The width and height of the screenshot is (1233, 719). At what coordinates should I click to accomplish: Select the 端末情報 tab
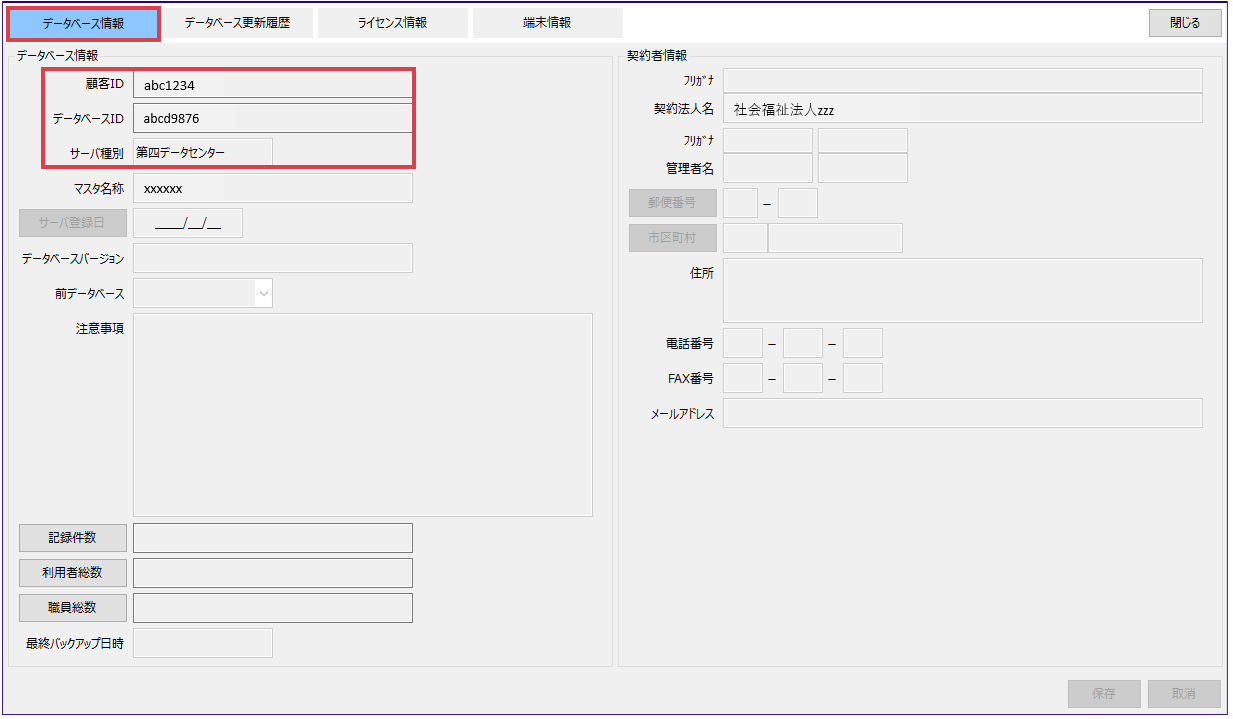click(547, 23)
